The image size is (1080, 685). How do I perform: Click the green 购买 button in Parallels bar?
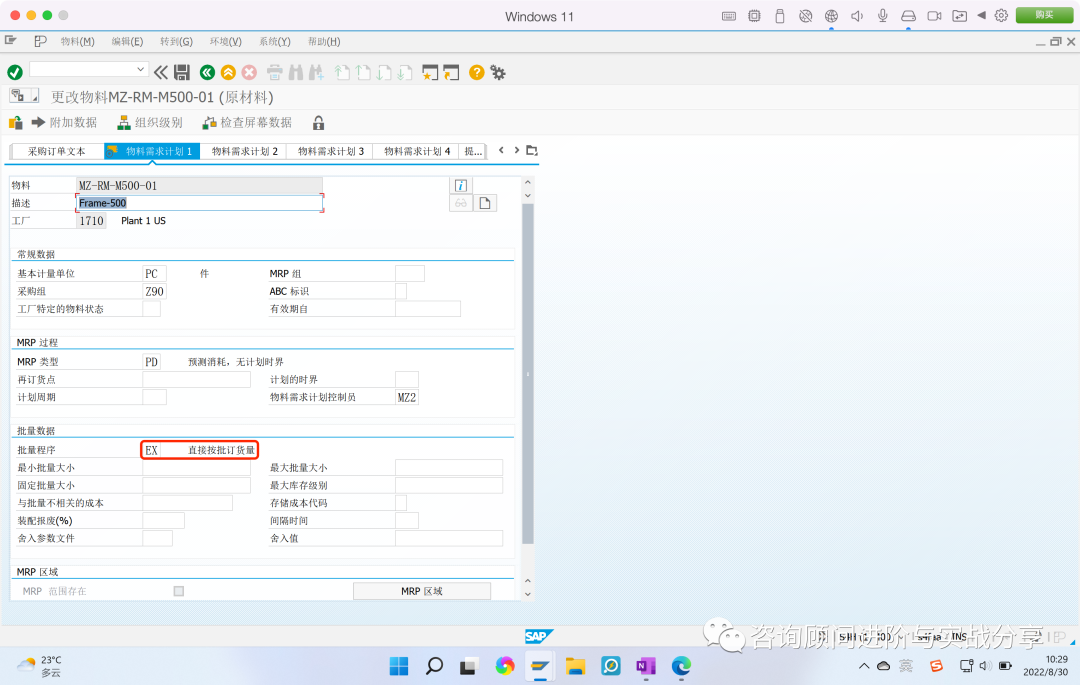[x=1044, y=15]
